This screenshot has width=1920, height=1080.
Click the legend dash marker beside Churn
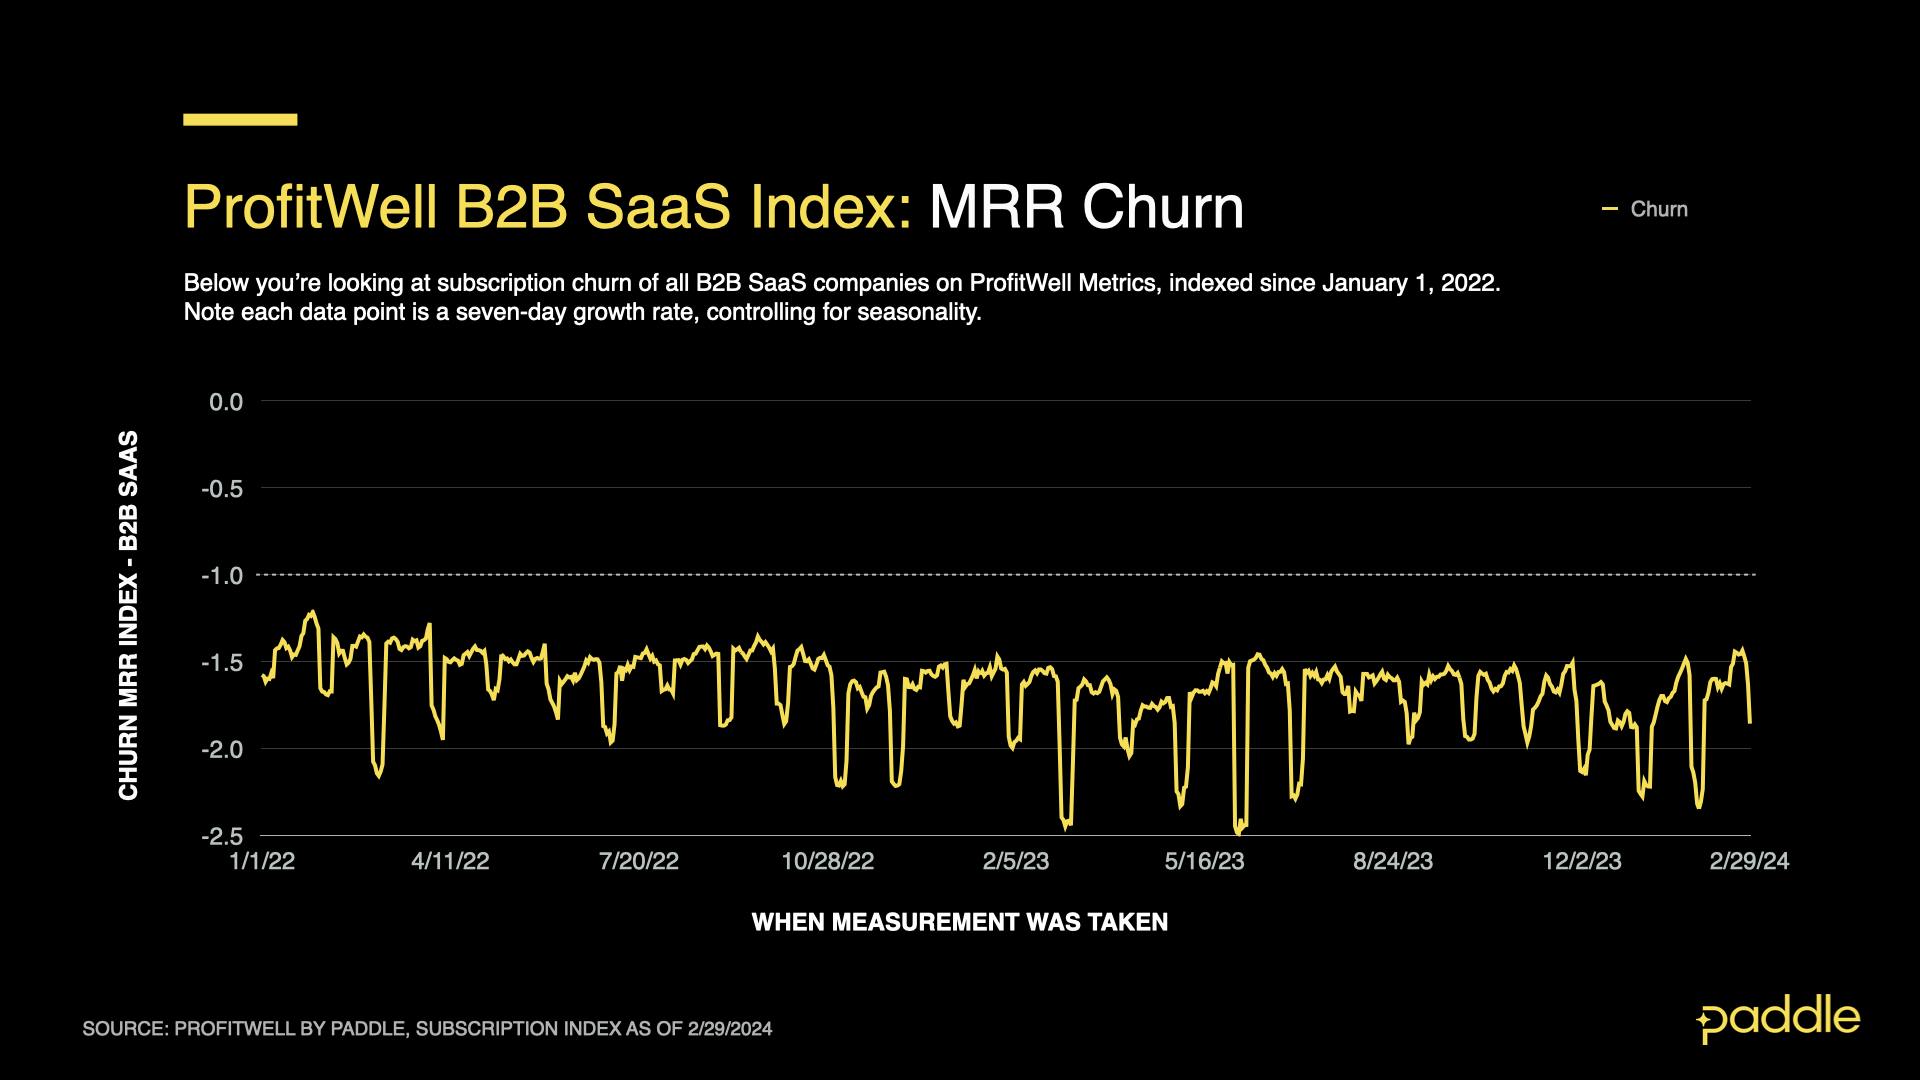point(1612,208)
